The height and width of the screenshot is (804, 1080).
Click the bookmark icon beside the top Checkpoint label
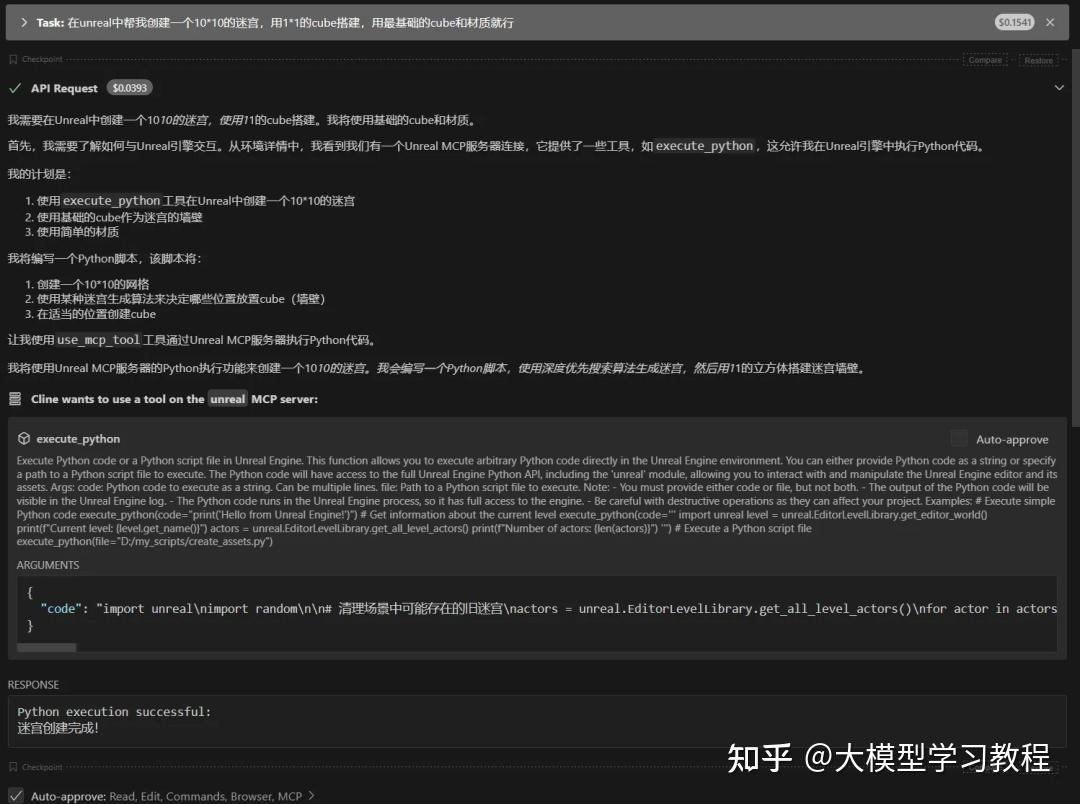coord(12,60)
